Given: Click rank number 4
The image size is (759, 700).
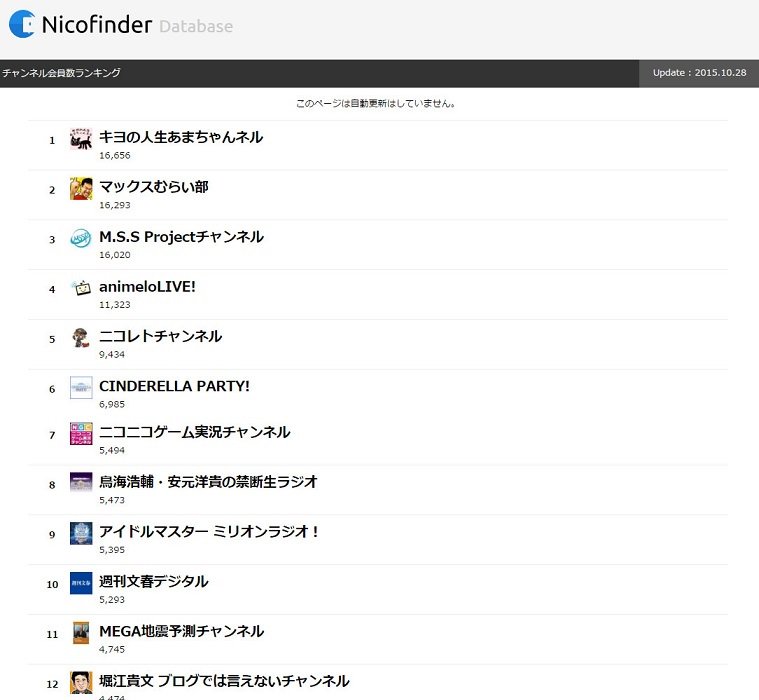Looking at the screenshot, I should (x=52, y=289).
